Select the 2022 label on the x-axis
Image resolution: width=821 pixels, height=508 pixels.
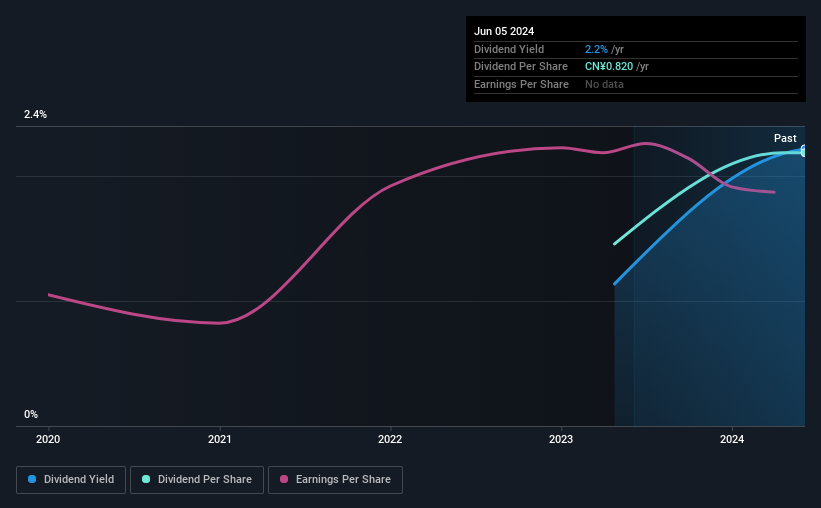tap(390, 439)
